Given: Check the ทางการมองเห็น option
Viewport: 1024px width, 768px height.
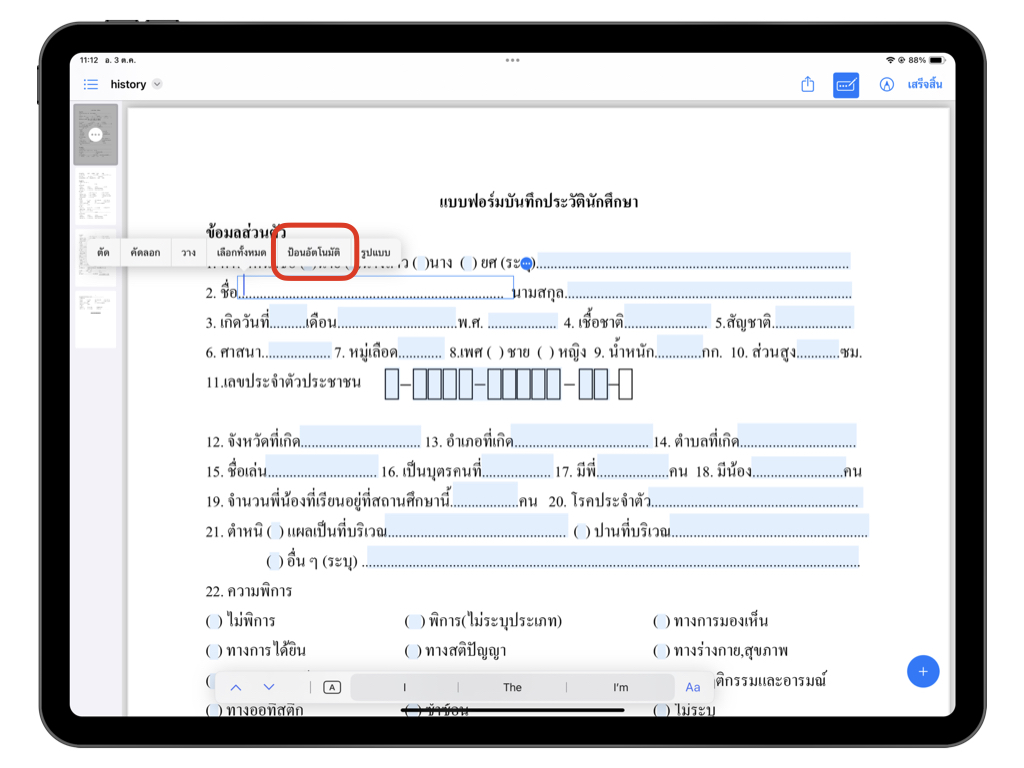Looking at the screenshot, I should click(661, 621).
